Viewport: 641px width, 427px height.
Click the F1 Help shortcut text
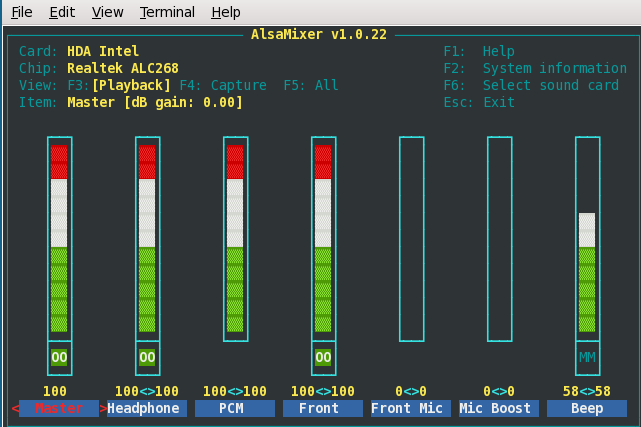(479, 51)
